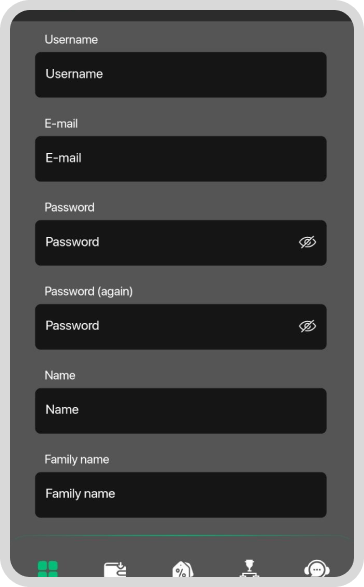The width and height of the screenshot is (364, 587).
Task: Click the E-mail label text
Action: tap(61, 124)
